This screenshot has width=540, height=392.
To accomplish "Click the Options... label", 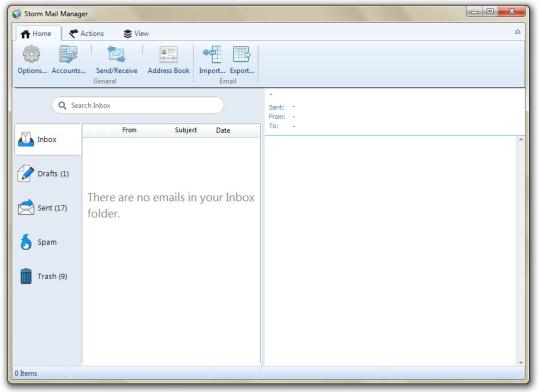I will pyautogui.click(x=32, y=71).
